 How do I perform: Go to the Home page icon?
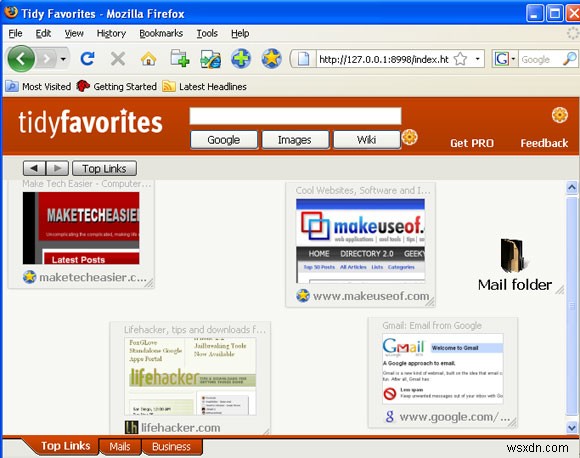coord(148,59)
